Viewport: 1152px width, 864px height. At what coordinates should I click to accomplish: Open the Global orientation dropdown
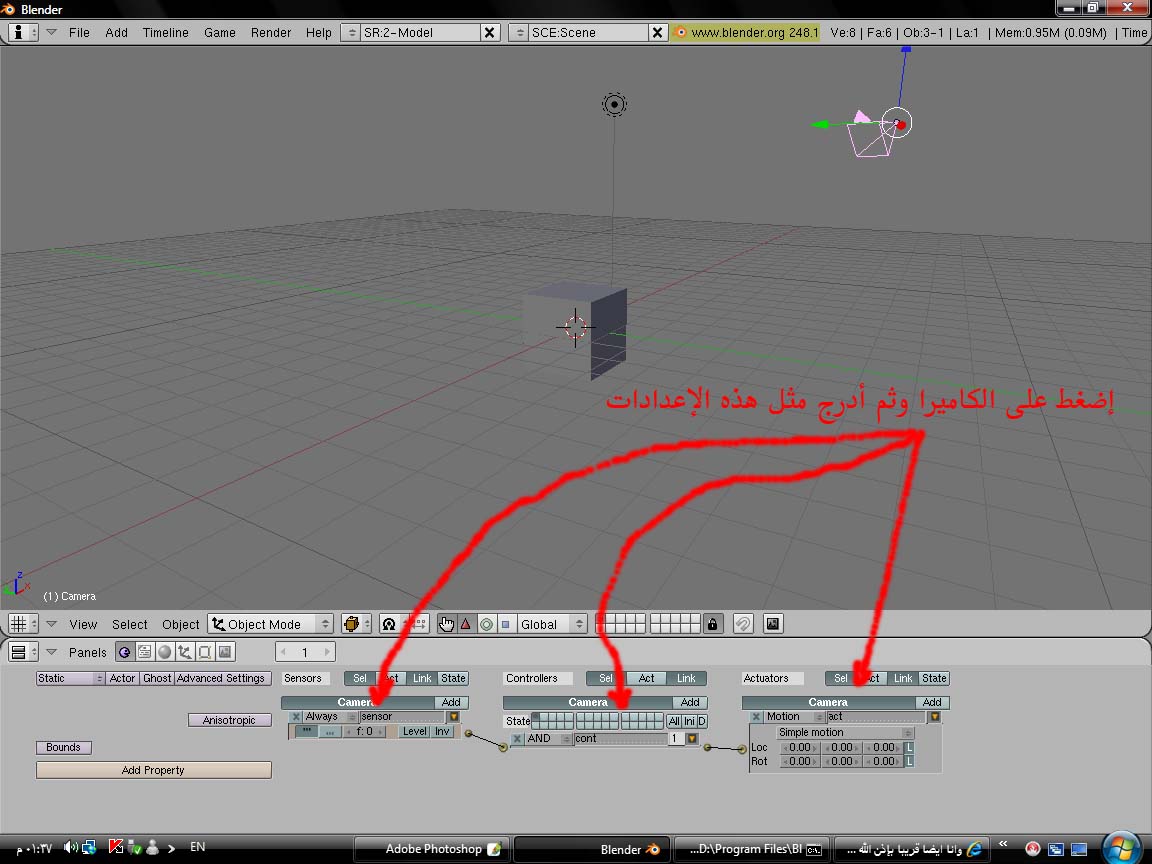552,624
